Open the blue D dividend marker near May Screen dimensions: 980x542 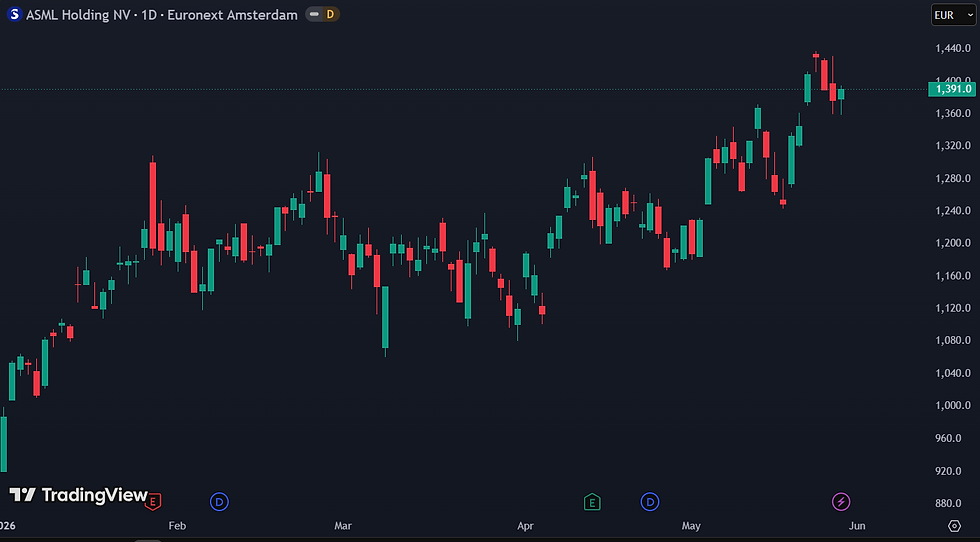tap(650, 501)
